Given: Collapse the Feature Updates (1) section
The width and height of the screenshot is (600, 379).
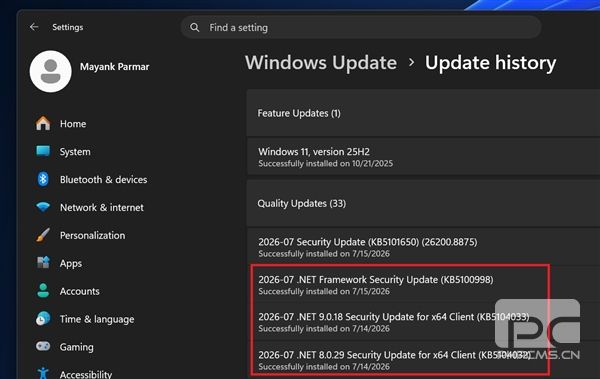Looking at the screenshot, I should (423, 113).
